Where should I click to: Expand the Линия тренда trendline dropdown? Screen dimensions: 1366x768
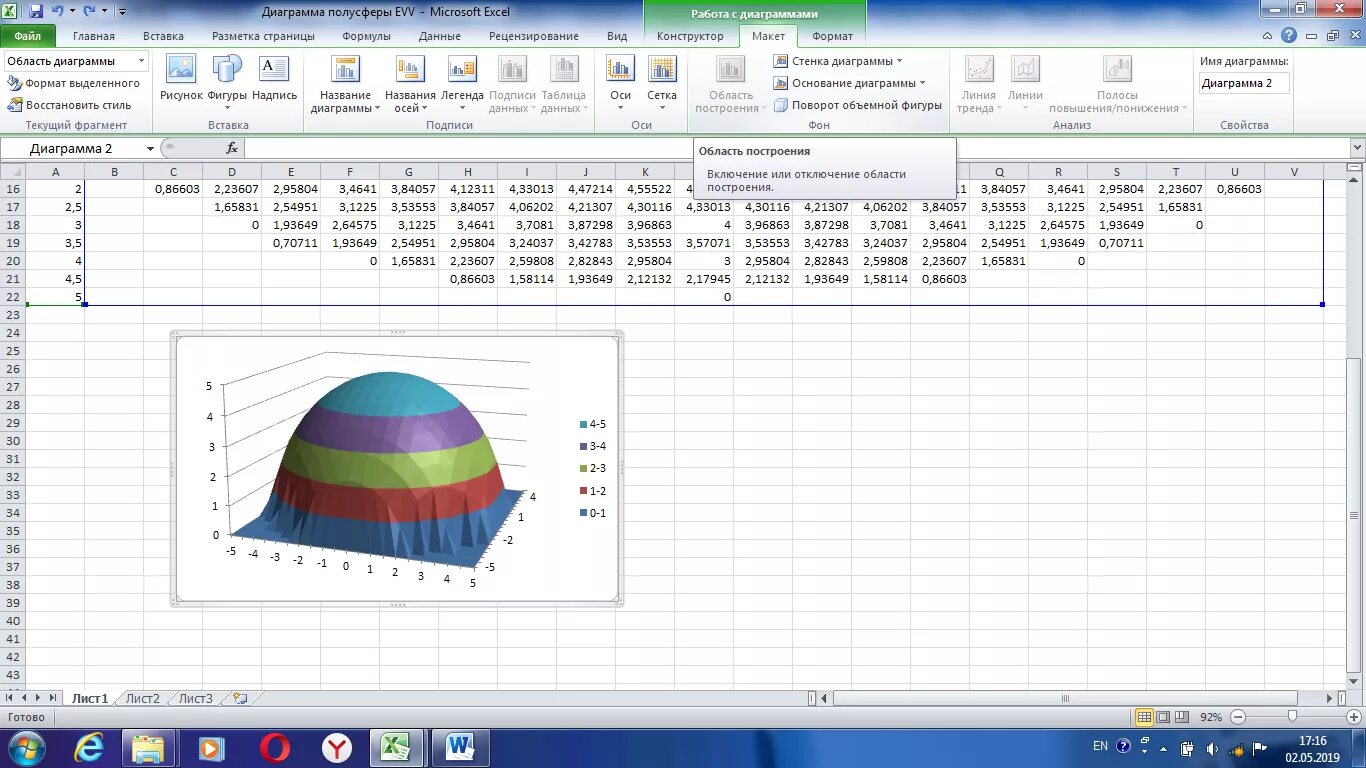click(977, 84)
